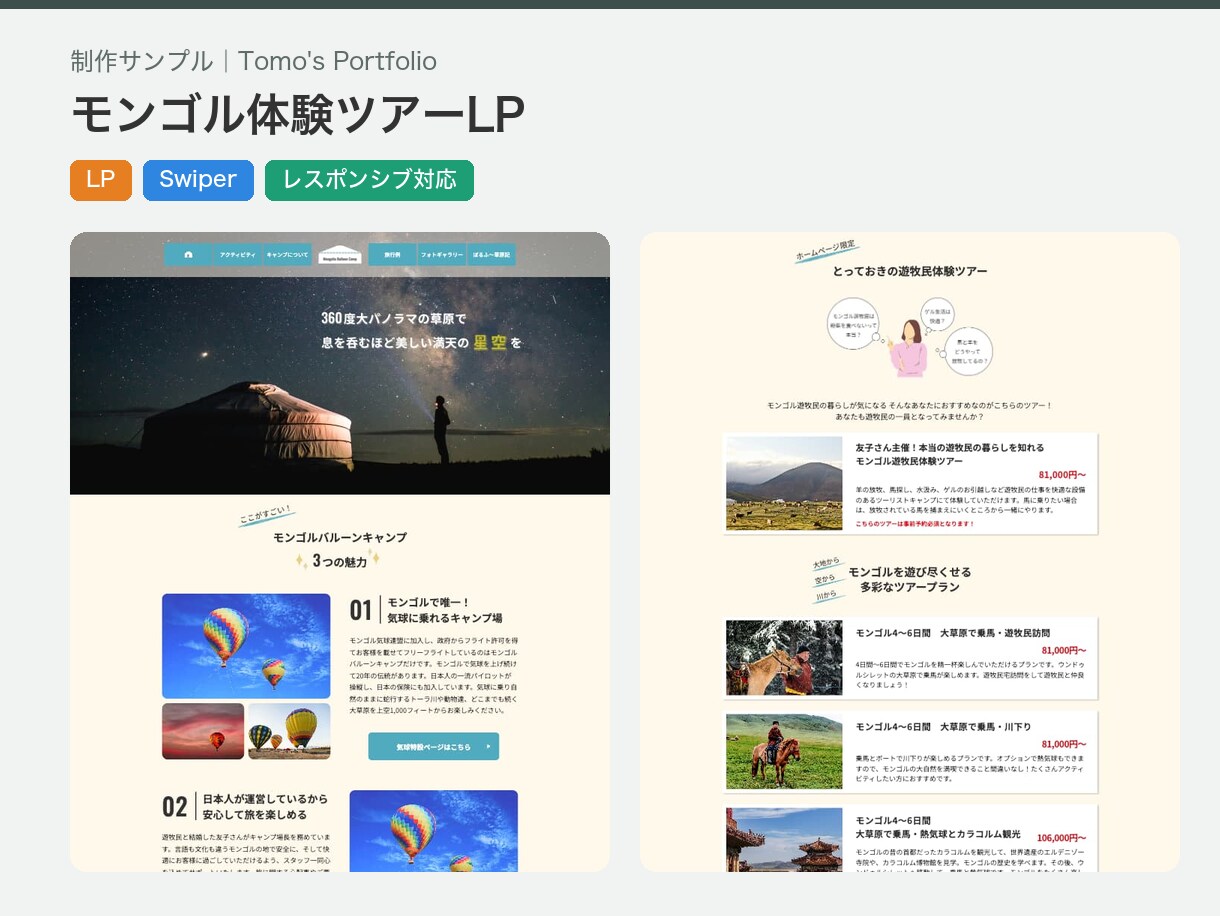The image size is (1220, 916).
Task: Click the モンゴル体験ツアーLP page title
Action: tap(297, 115)
